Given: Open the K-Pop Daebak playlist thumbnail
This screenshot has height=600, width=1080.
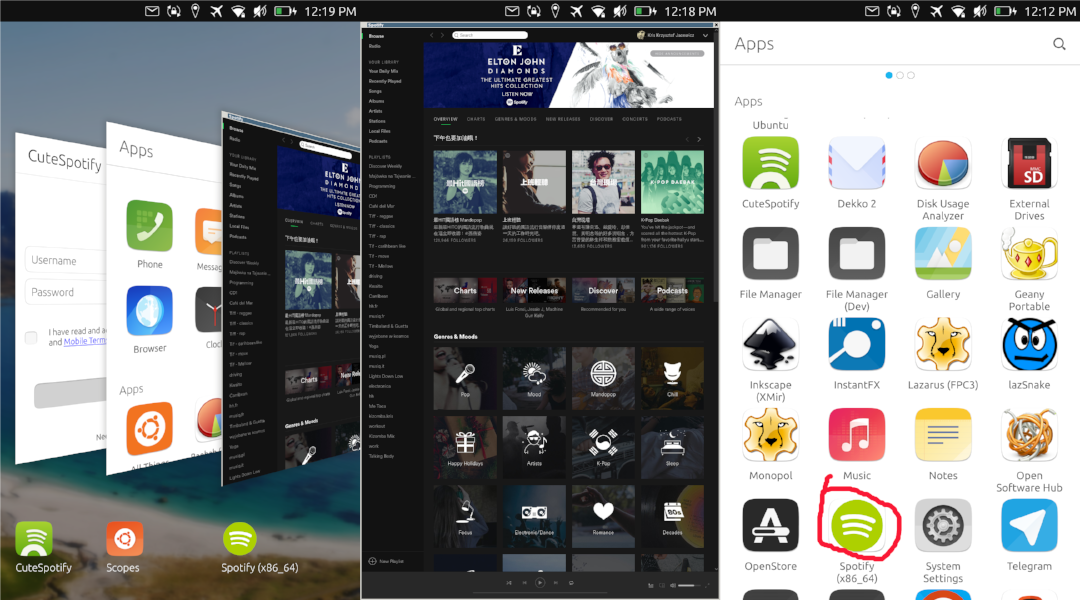Looking at the screenshot, I should coord(672,183).
